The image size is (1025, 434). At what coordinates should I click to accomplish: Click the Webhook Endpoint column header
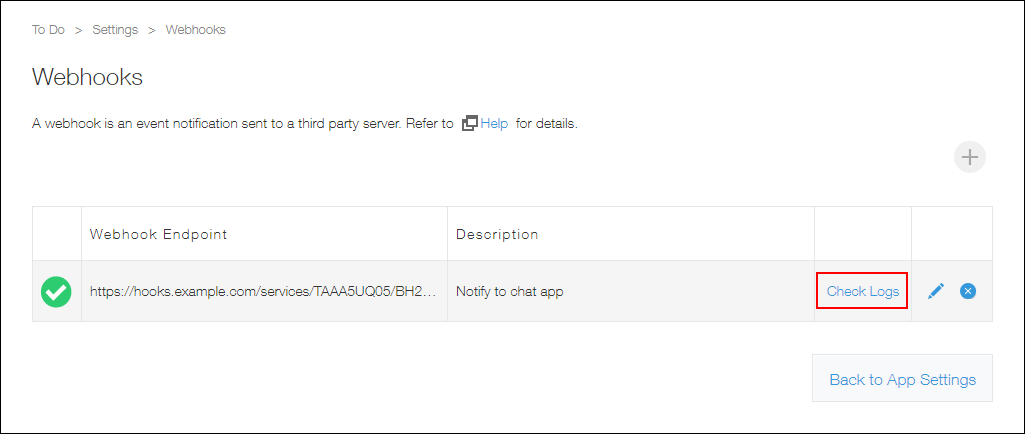pyautogui.click(x=159, y=234)
